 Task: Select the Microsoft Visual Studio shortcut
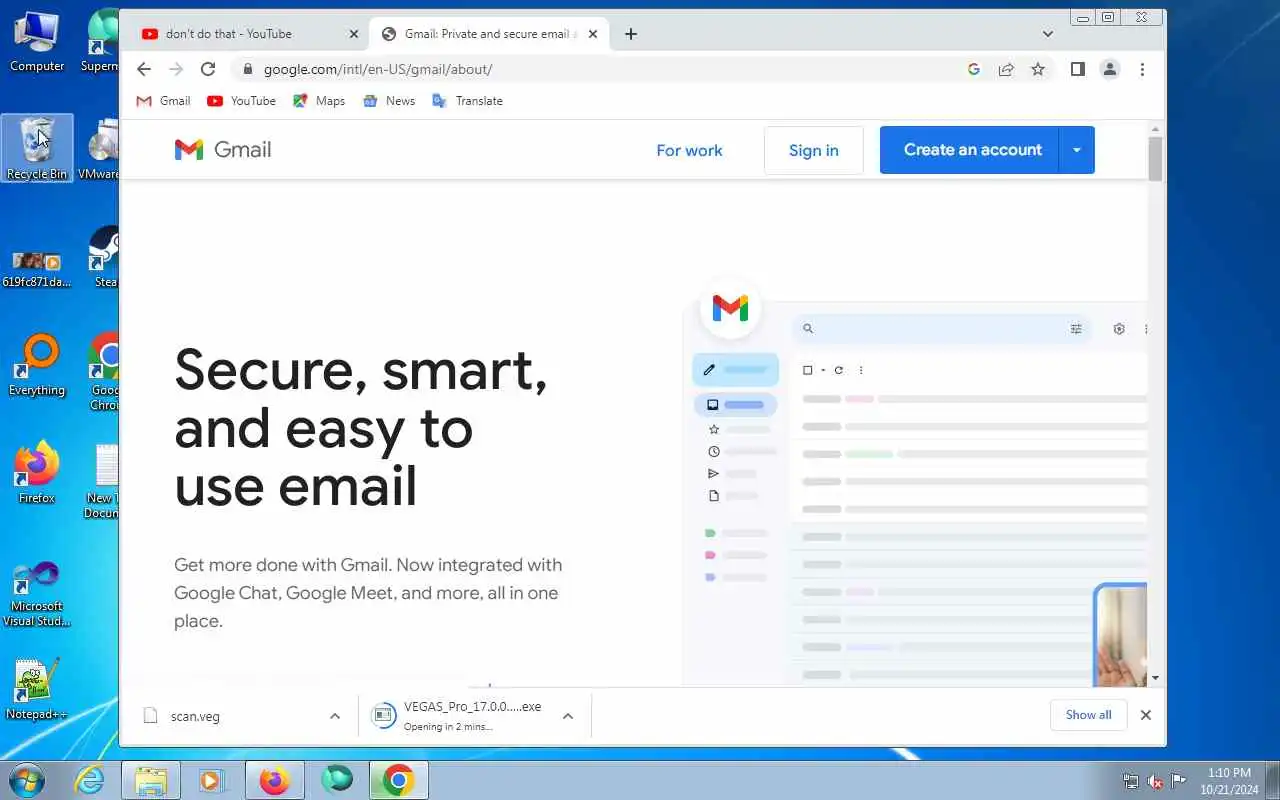[37, 594]
